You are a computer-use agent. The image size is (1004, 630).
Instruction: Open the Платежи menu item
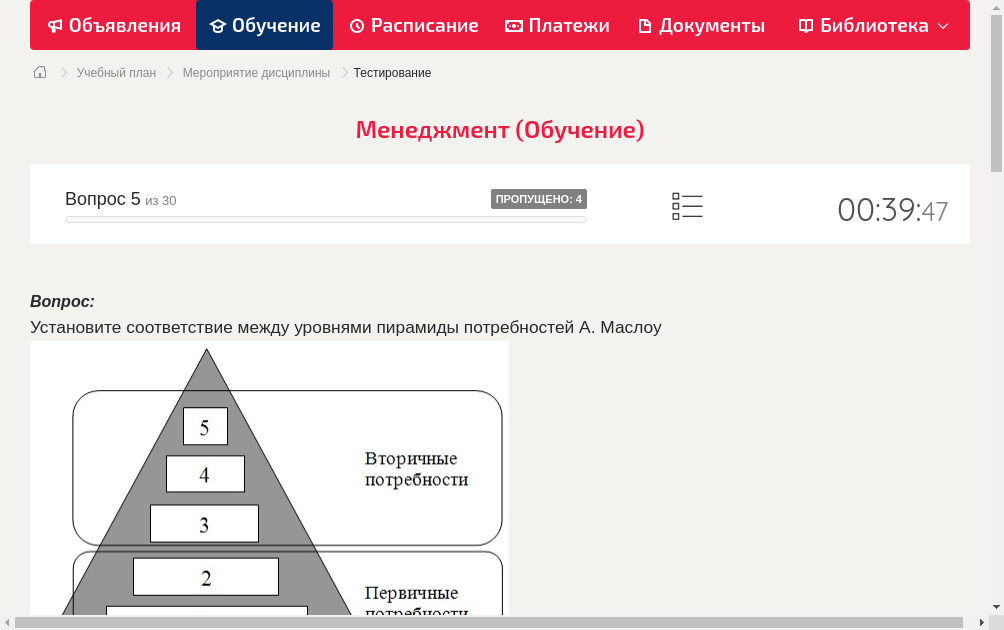(x=556, y=25)
